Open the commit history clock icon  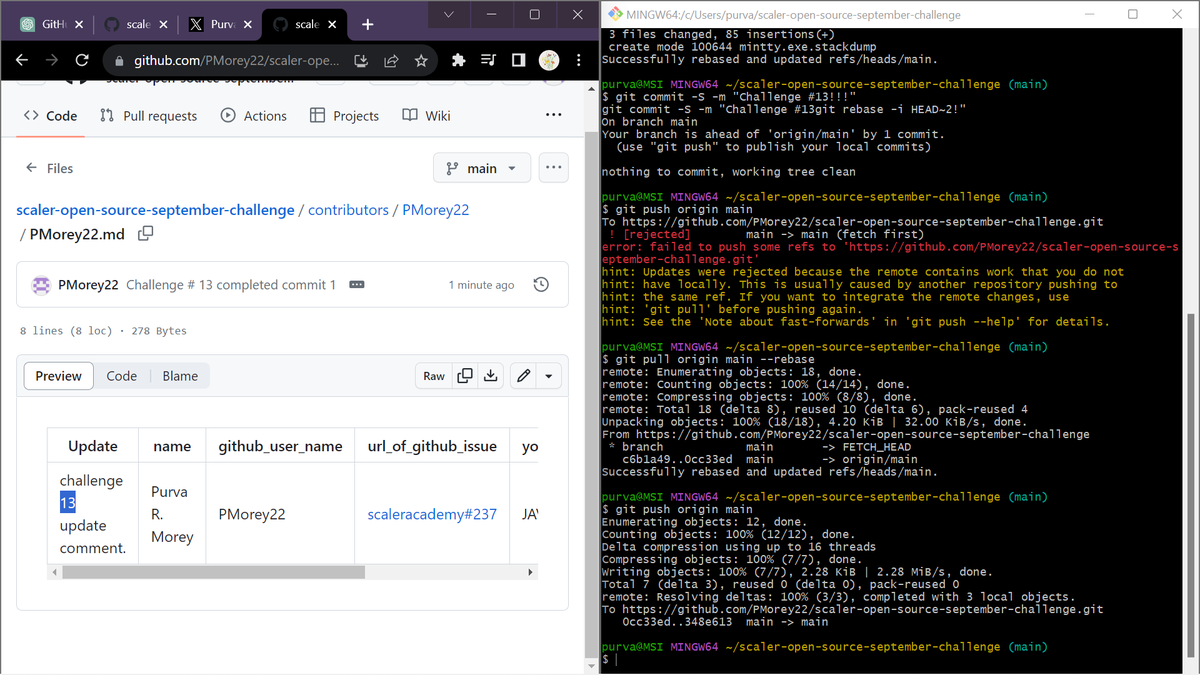(x=541, y=285)
